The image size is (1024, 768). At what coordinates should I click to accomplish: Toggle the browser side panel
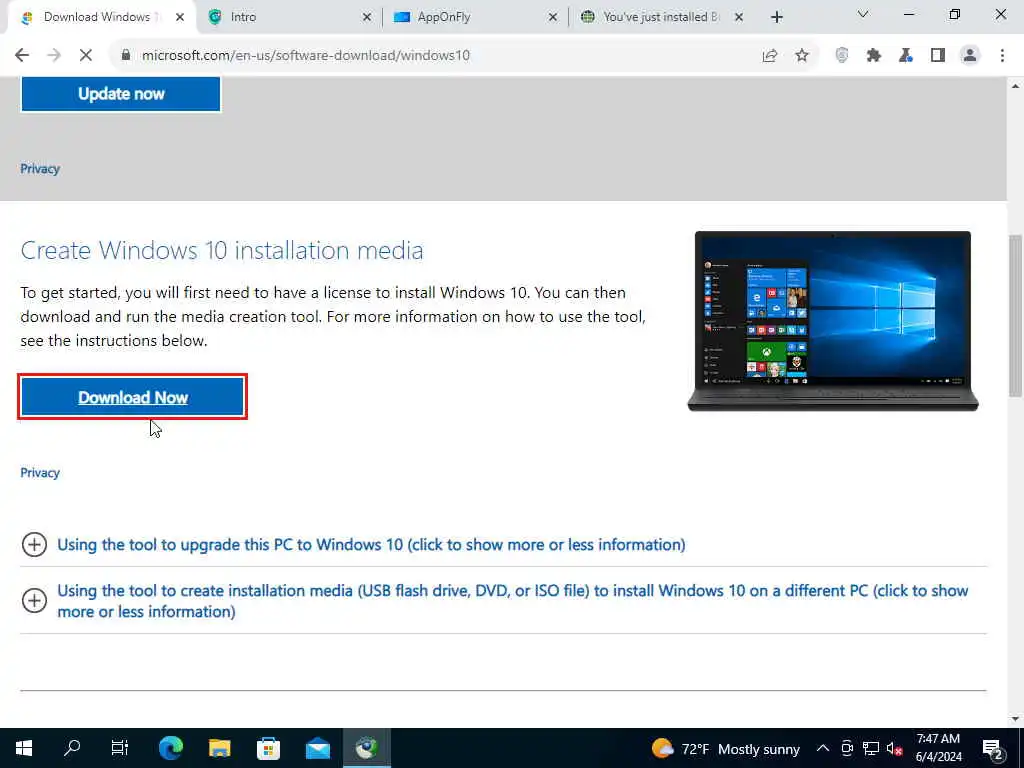[938, 56]
